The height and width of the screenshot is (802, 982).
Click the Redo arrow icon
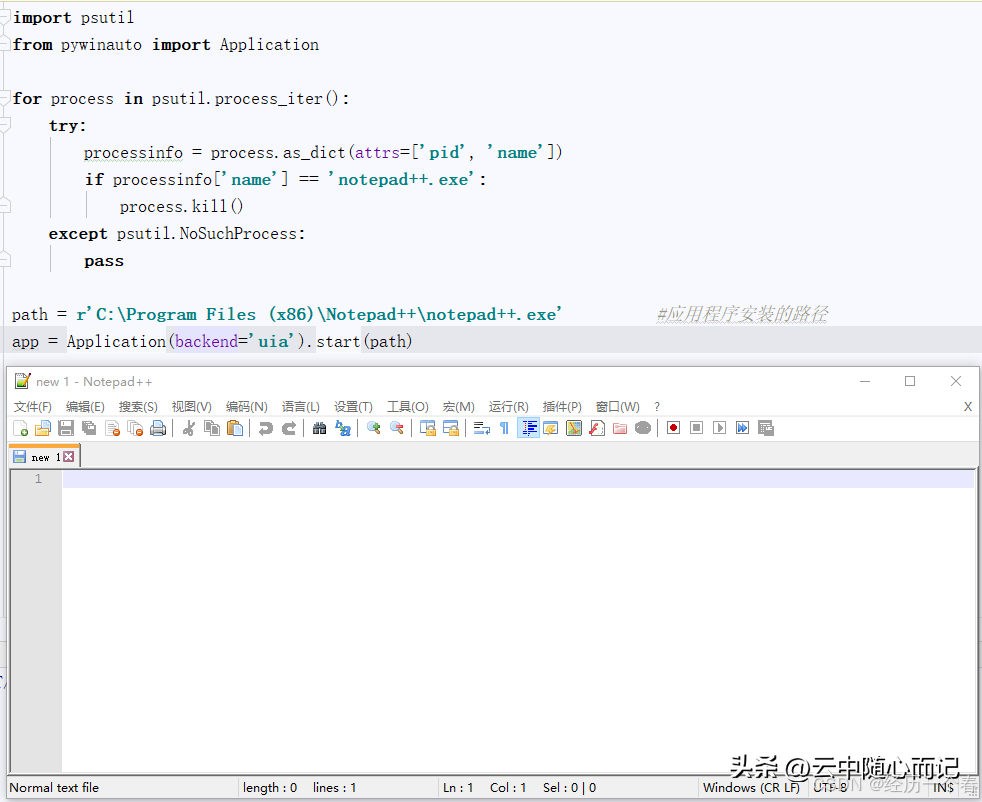coord(289,428)
